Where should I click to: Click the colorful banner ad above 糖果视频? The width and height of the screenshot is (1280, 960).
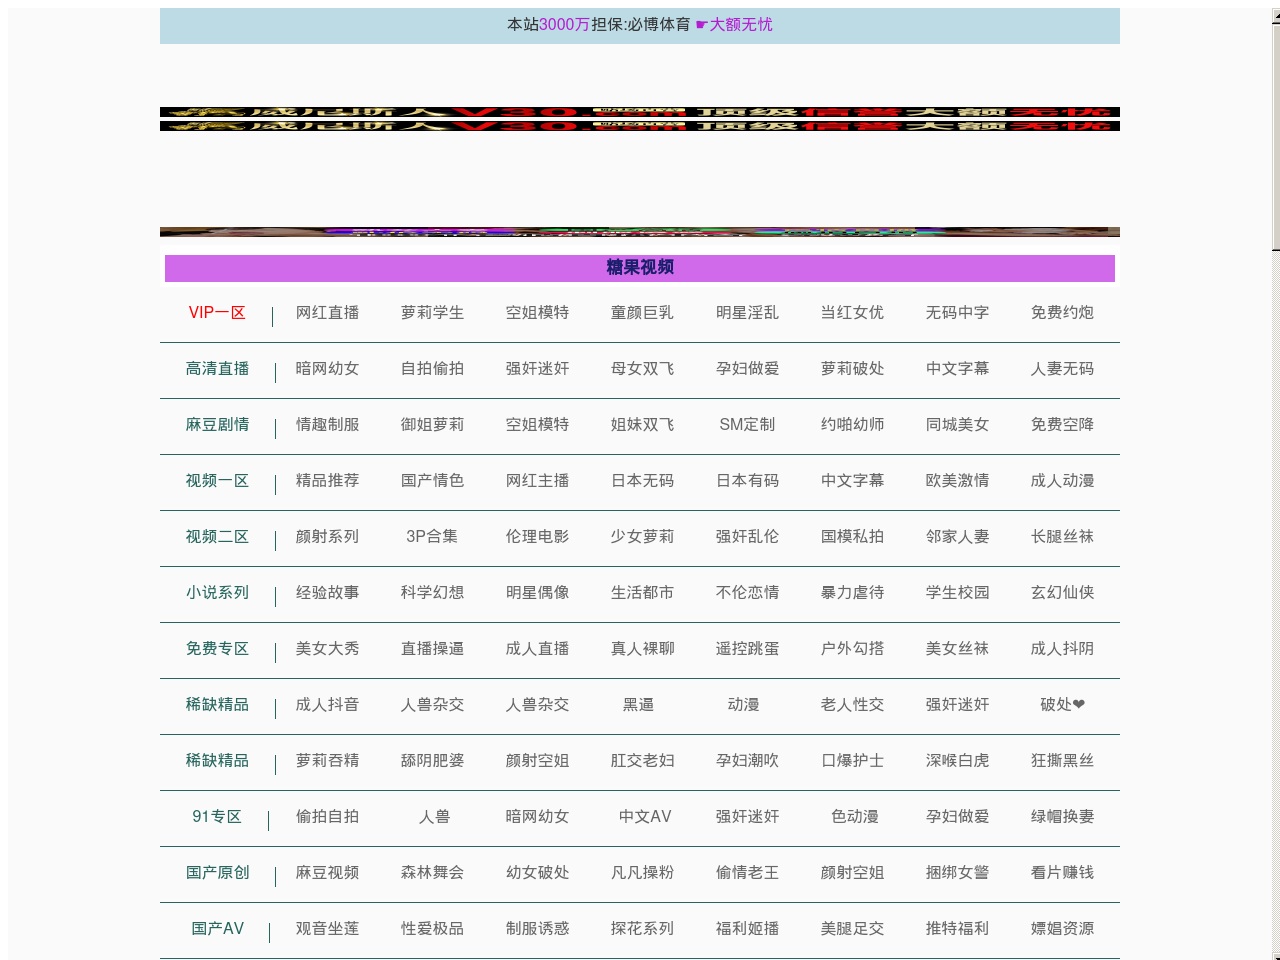pos(640,232)
